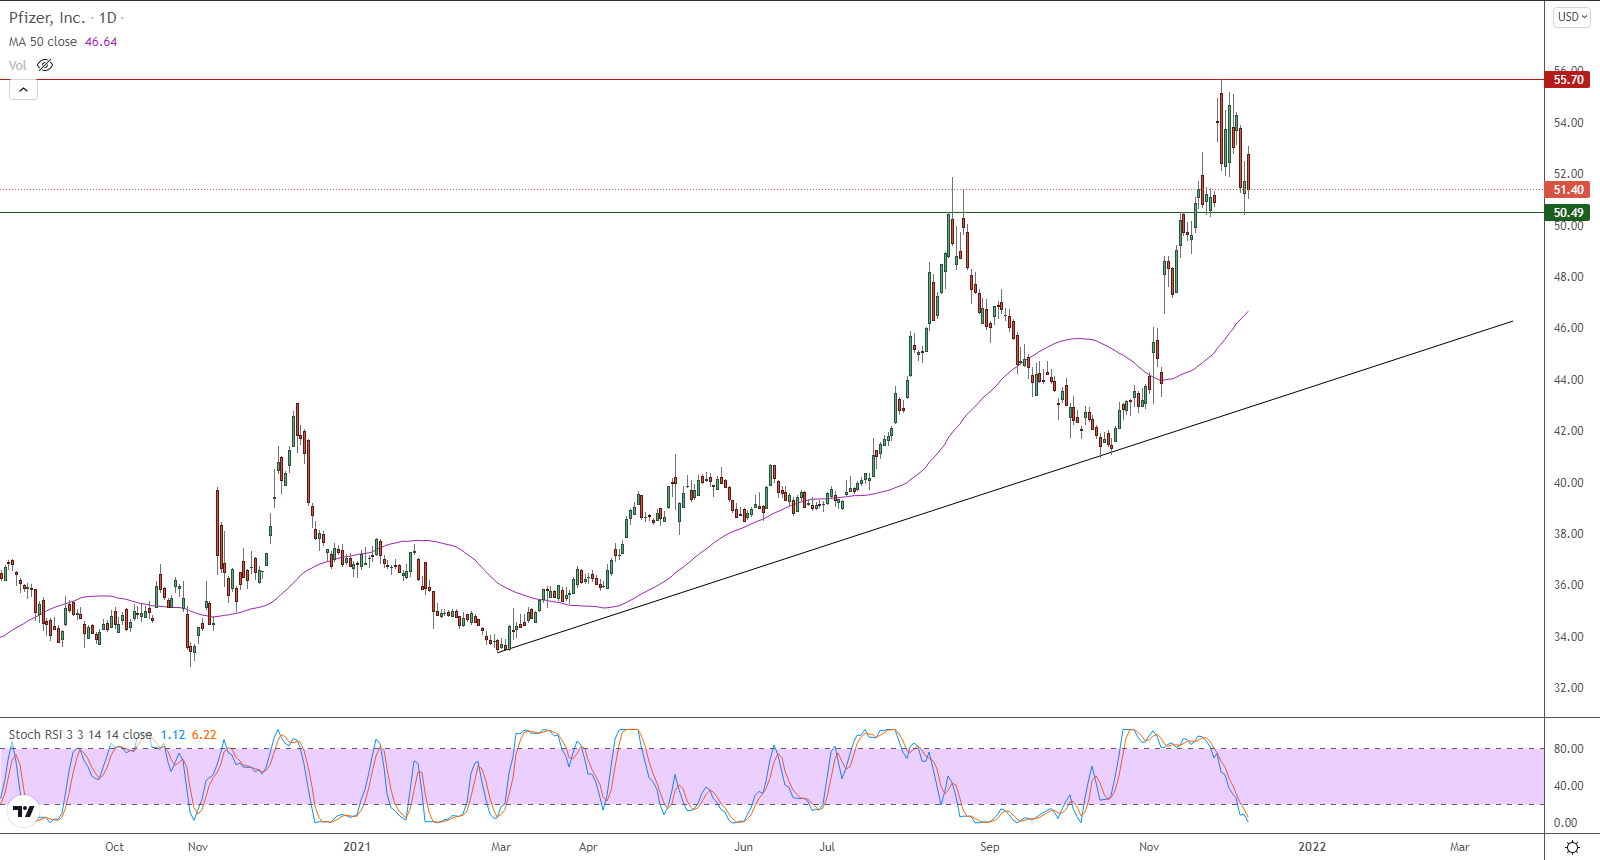Click the Sep label on time axis
This screenshot has height=860, width=1600.
989,847
